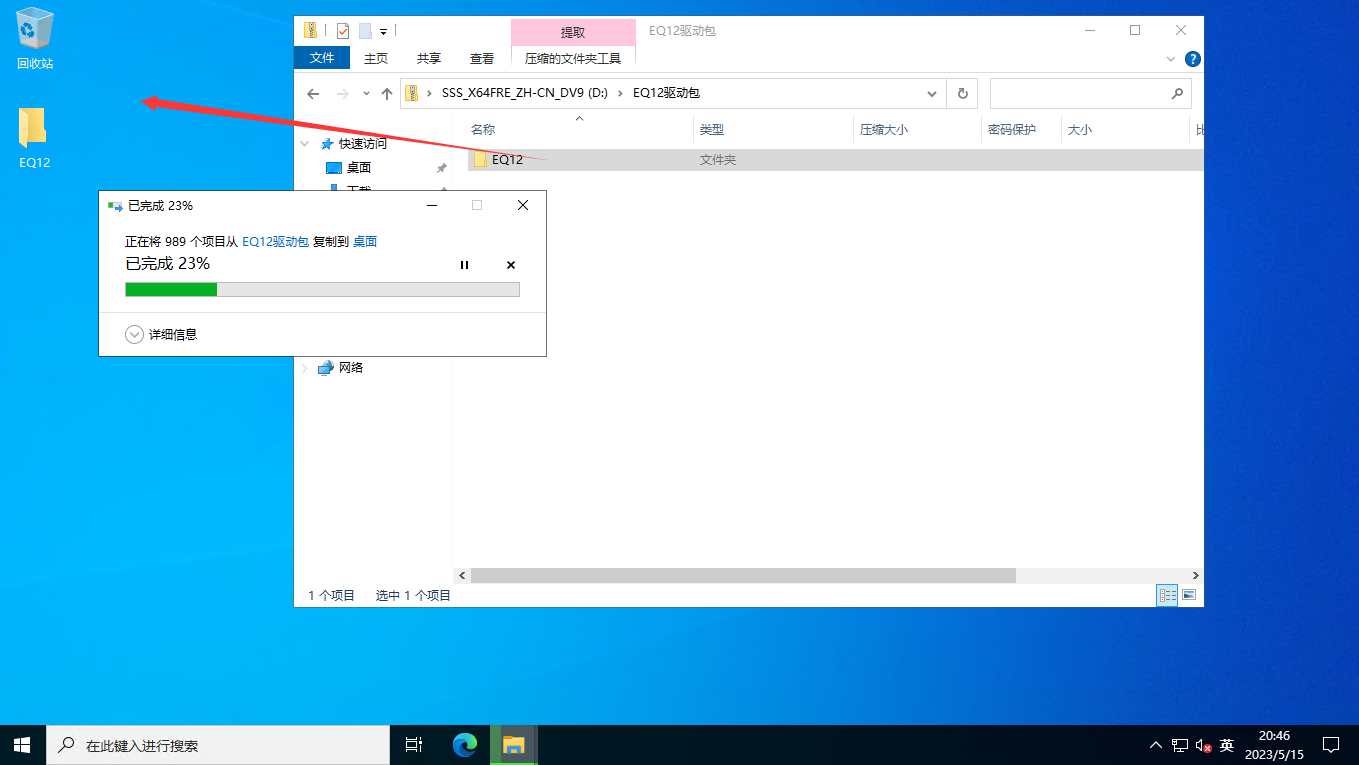This screenshot has width=1359, height=765.
Task: Click the EQ12驱动包 source link
Action: tap(275, 242)
